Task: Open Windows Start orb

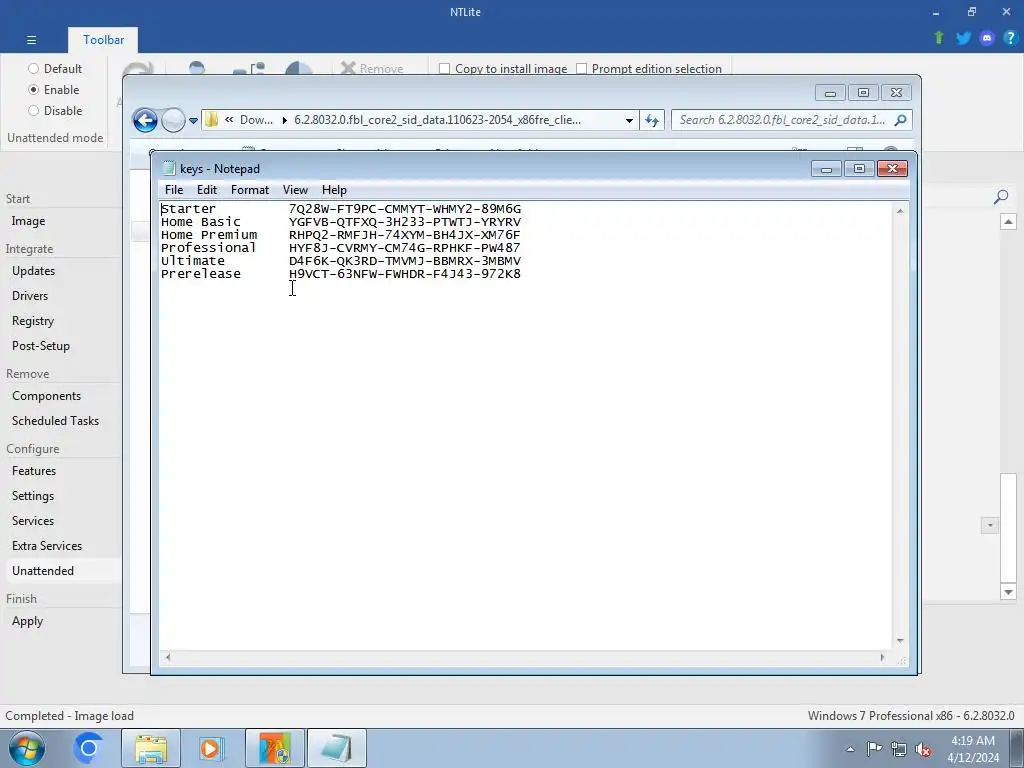Action: pos(27,748)
